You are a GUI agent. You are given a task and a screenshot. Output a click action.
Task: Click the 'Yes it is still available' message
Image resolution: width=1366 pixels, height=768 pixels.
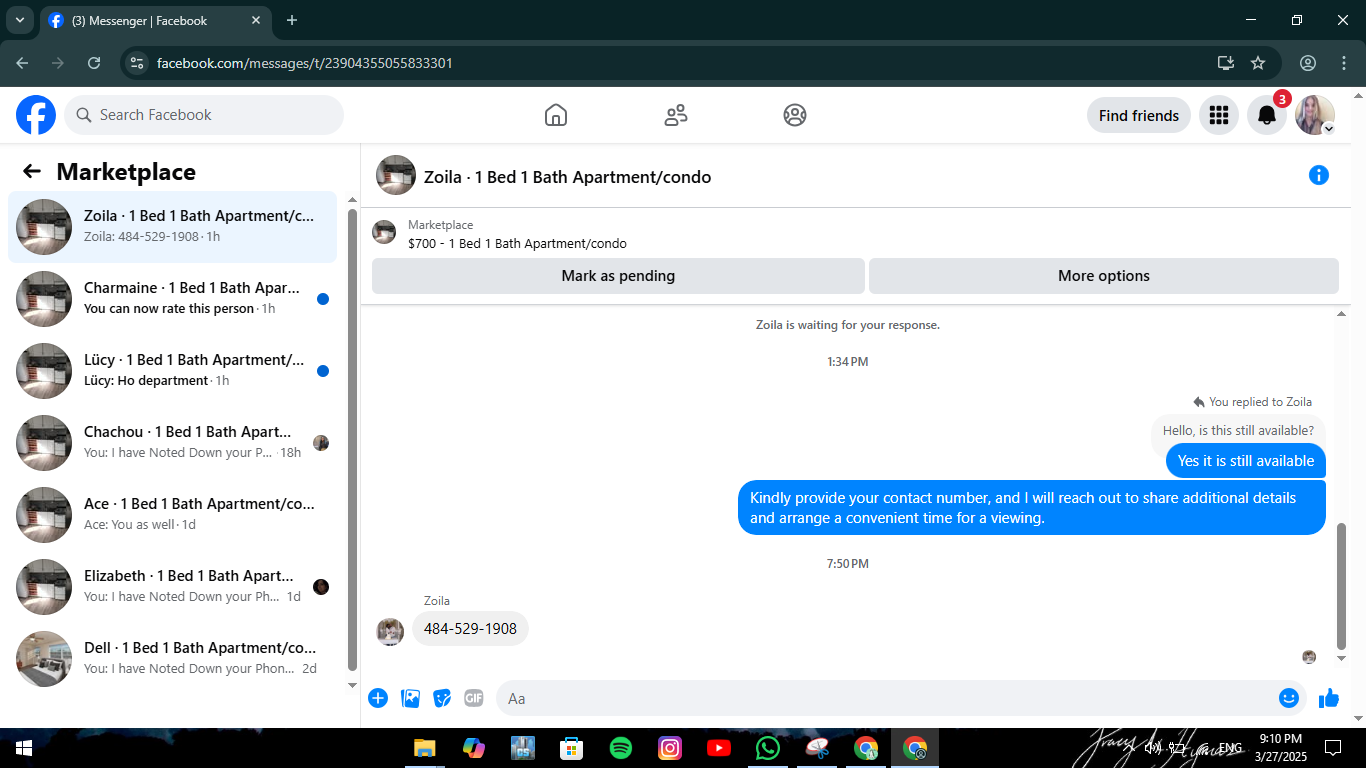pos(1246,461)
